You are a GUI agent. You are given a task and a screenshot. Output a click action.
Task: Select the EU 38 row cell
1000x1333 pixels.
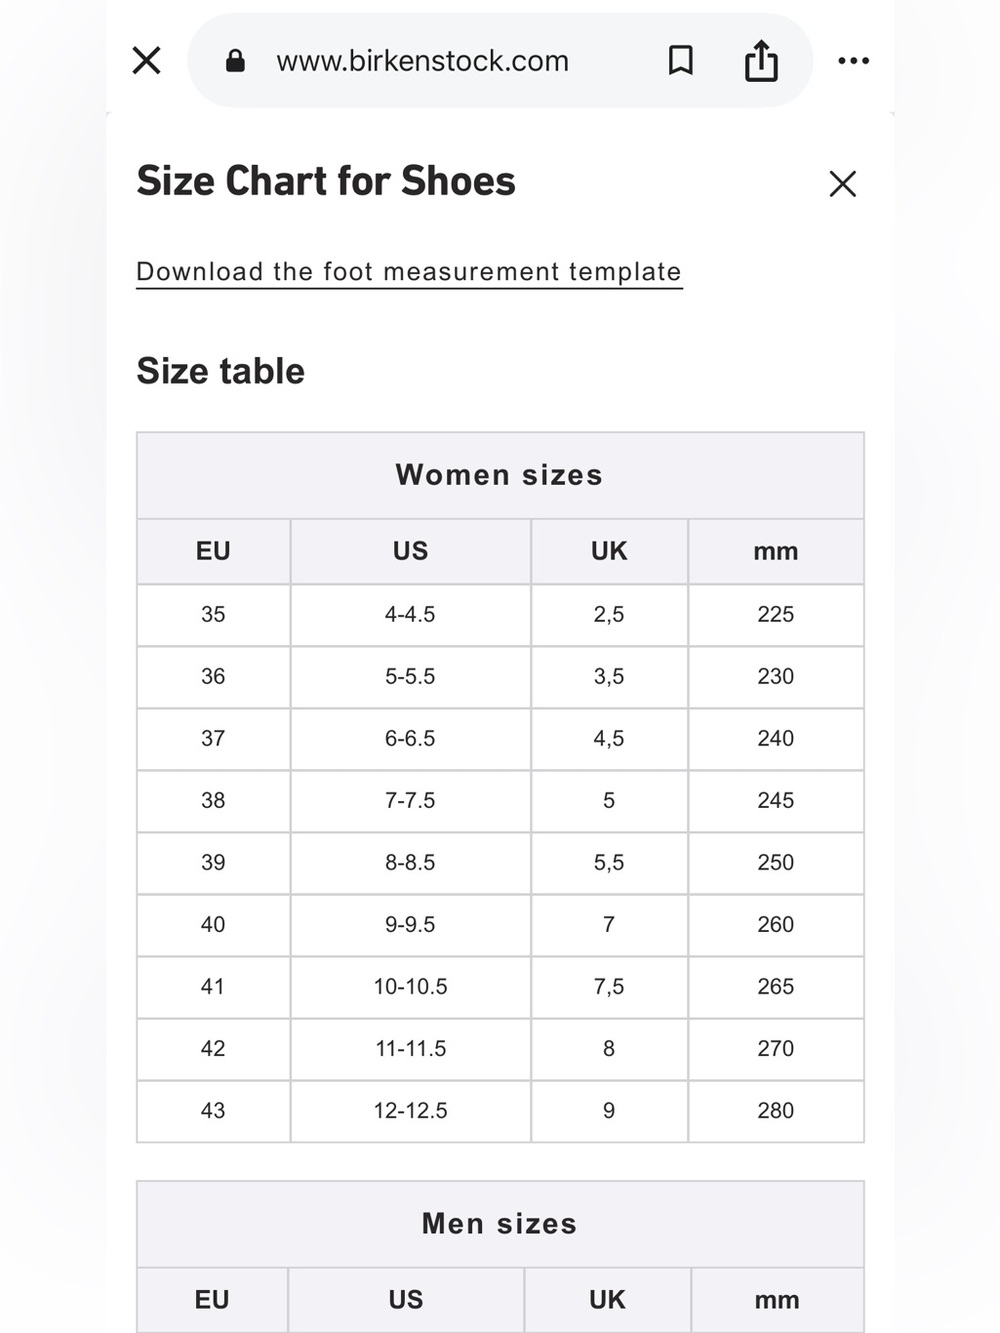(x=213, y=801)
